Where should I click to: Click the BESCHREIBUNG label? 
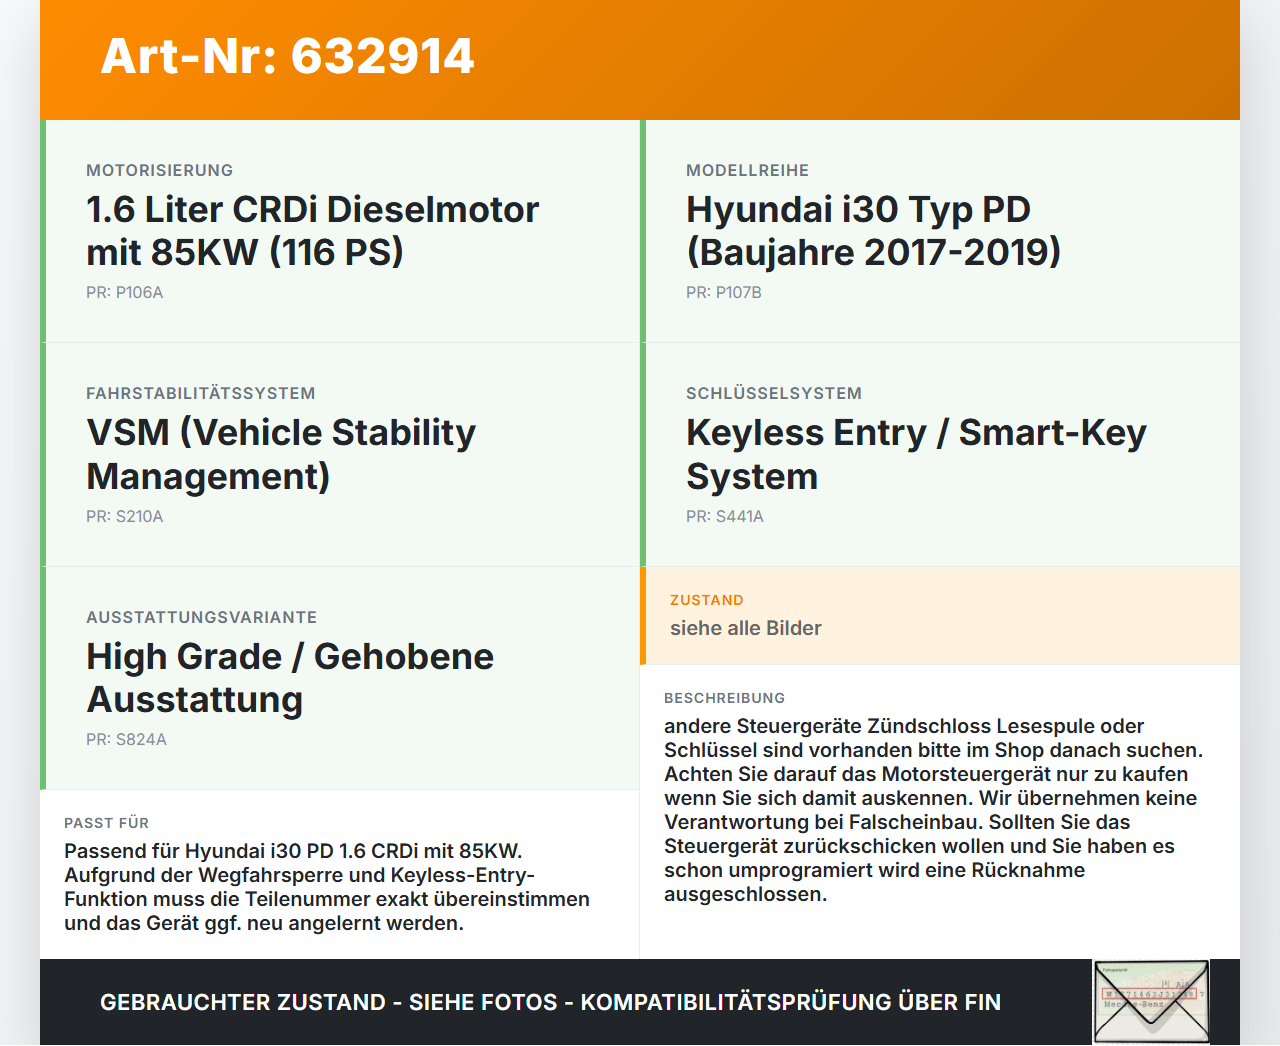pyautogui.click(x=724, y=698)
